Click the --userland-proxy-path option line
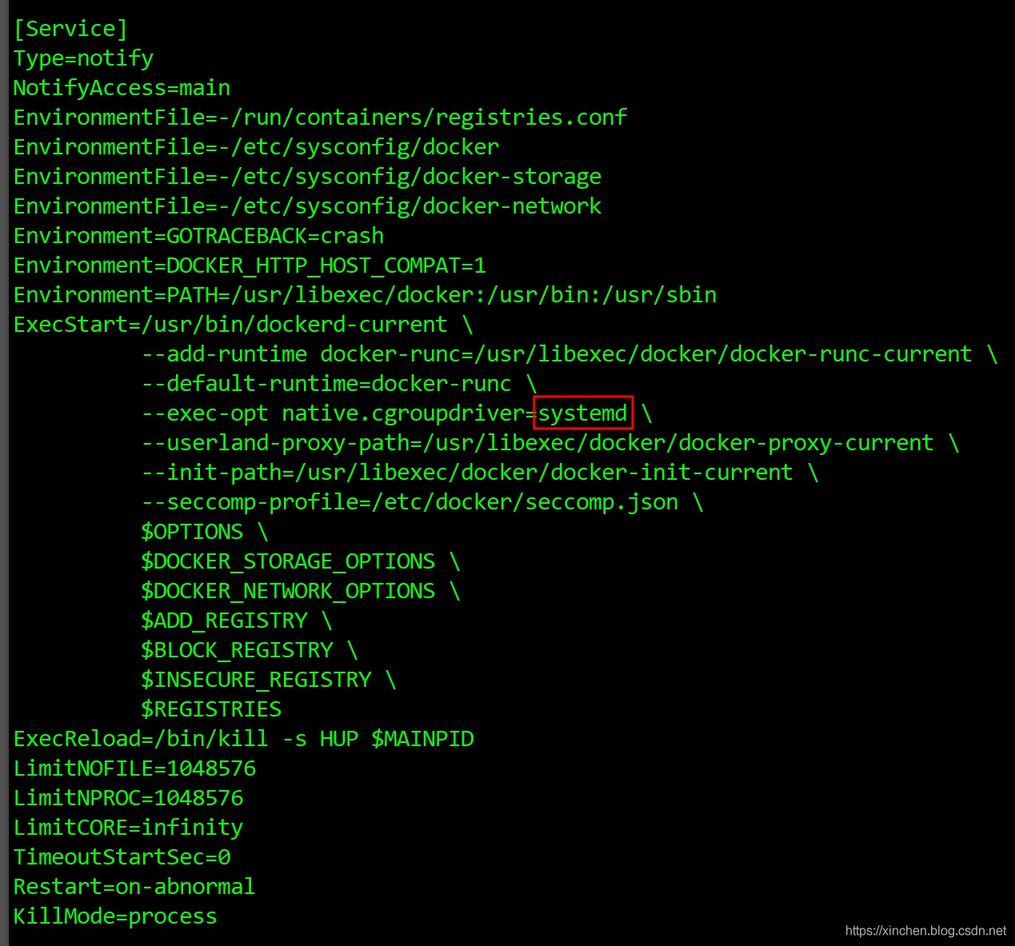 (550, 443)
